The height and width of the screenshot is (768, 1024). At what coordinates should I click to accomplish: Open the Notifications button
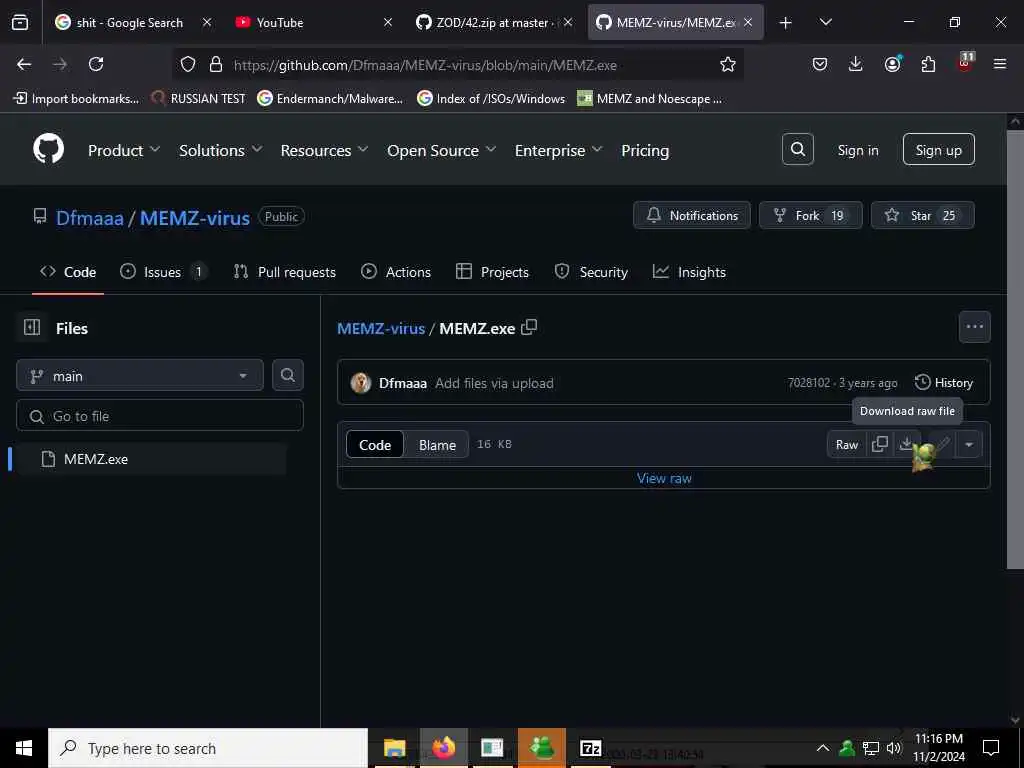point(692,215)
